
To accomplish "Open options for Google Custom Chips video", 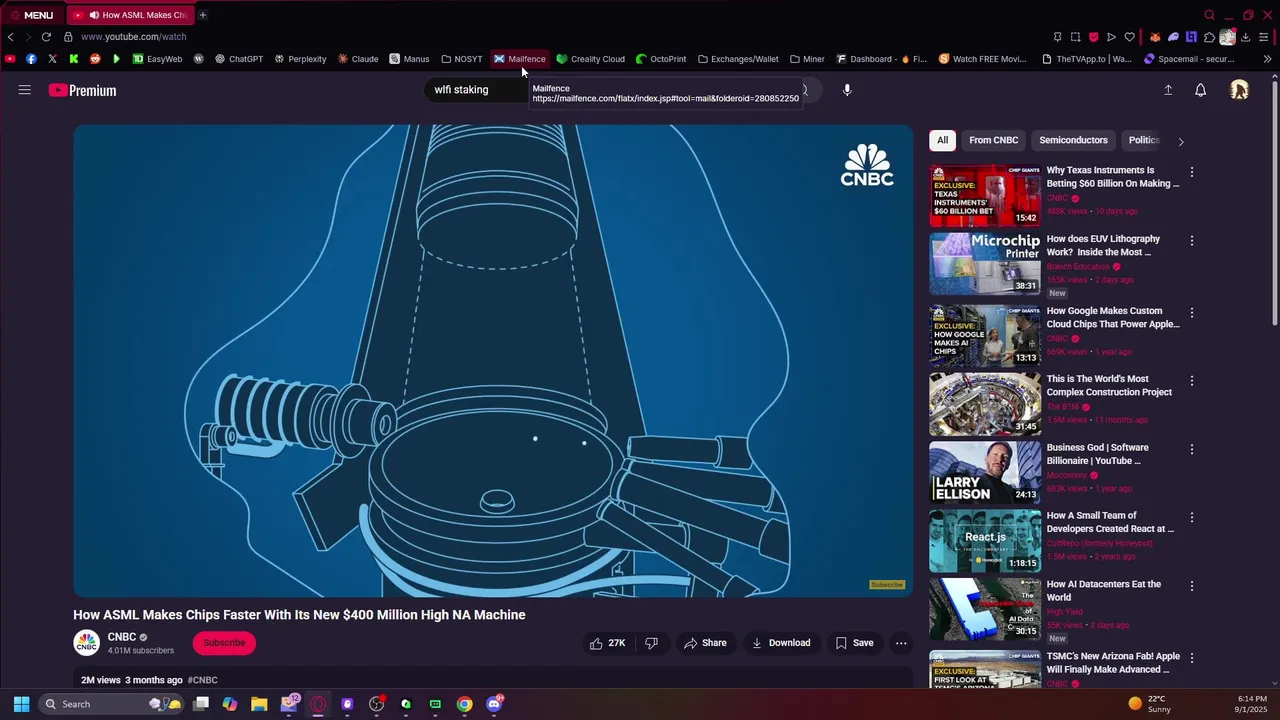I will (1191, 313).
